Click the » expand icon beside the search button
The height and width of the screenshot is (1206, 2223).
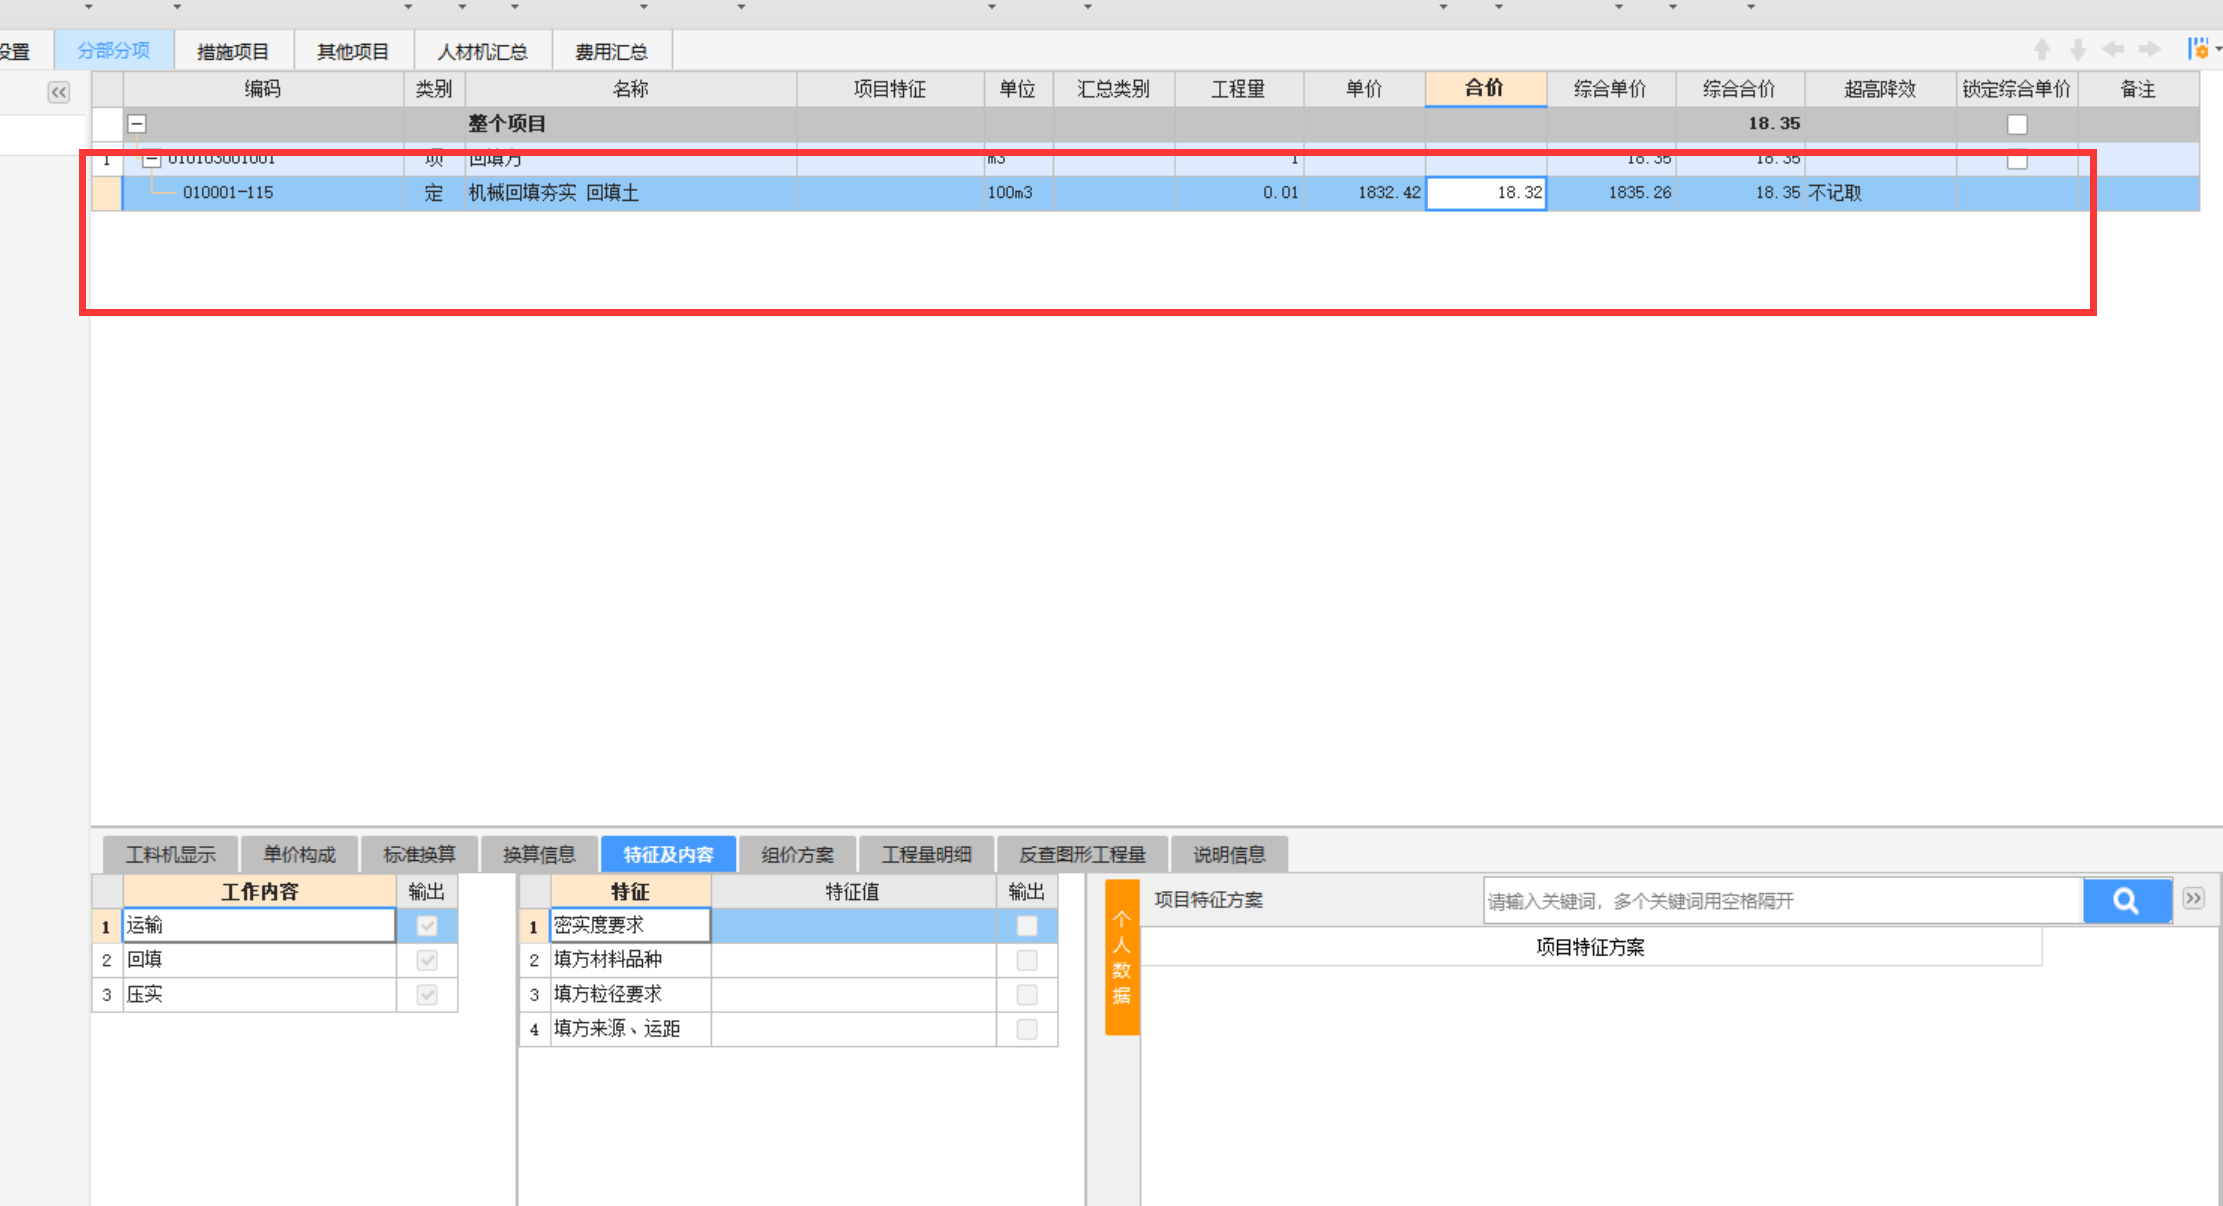[2194, 898]
